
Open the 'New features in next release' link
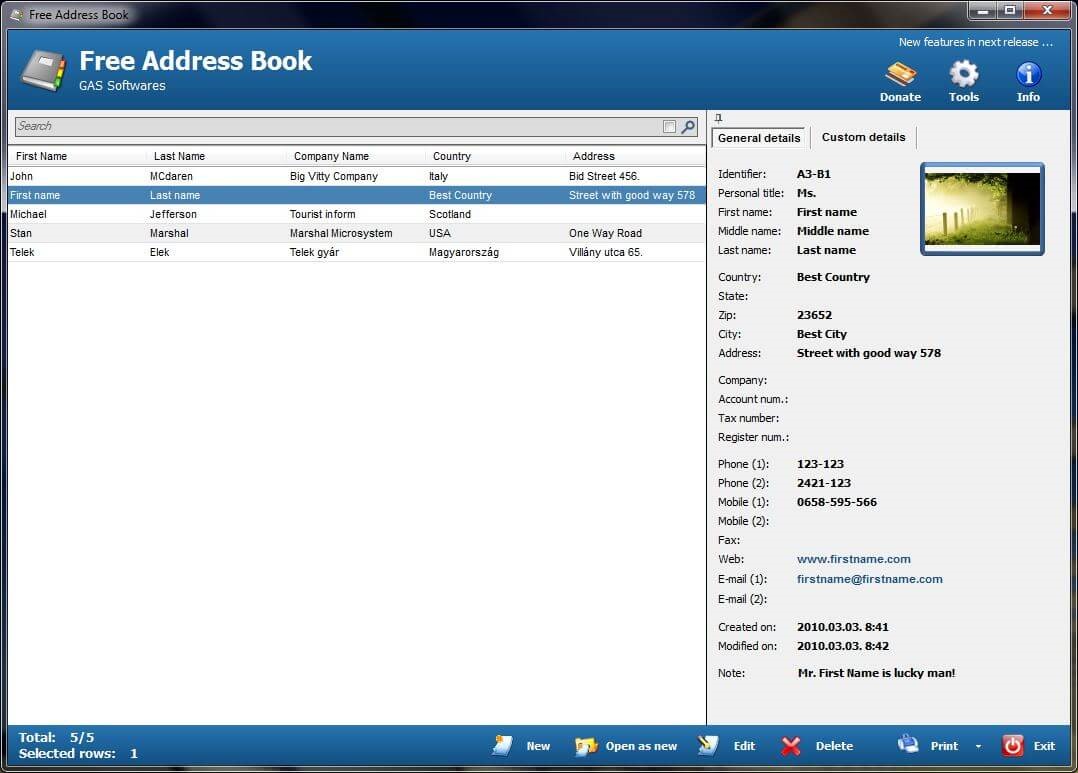click(975, 42)
